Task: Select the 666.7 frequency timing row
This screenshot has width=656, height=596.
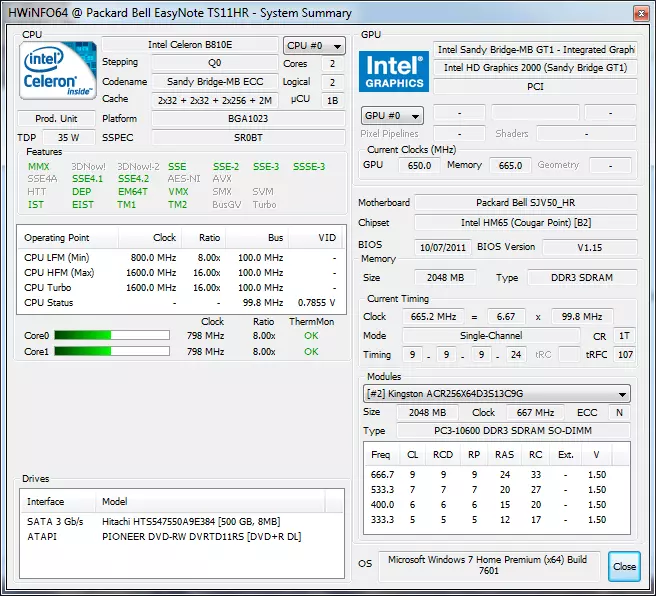Action: pyautogui.click(x=497, y=475)
